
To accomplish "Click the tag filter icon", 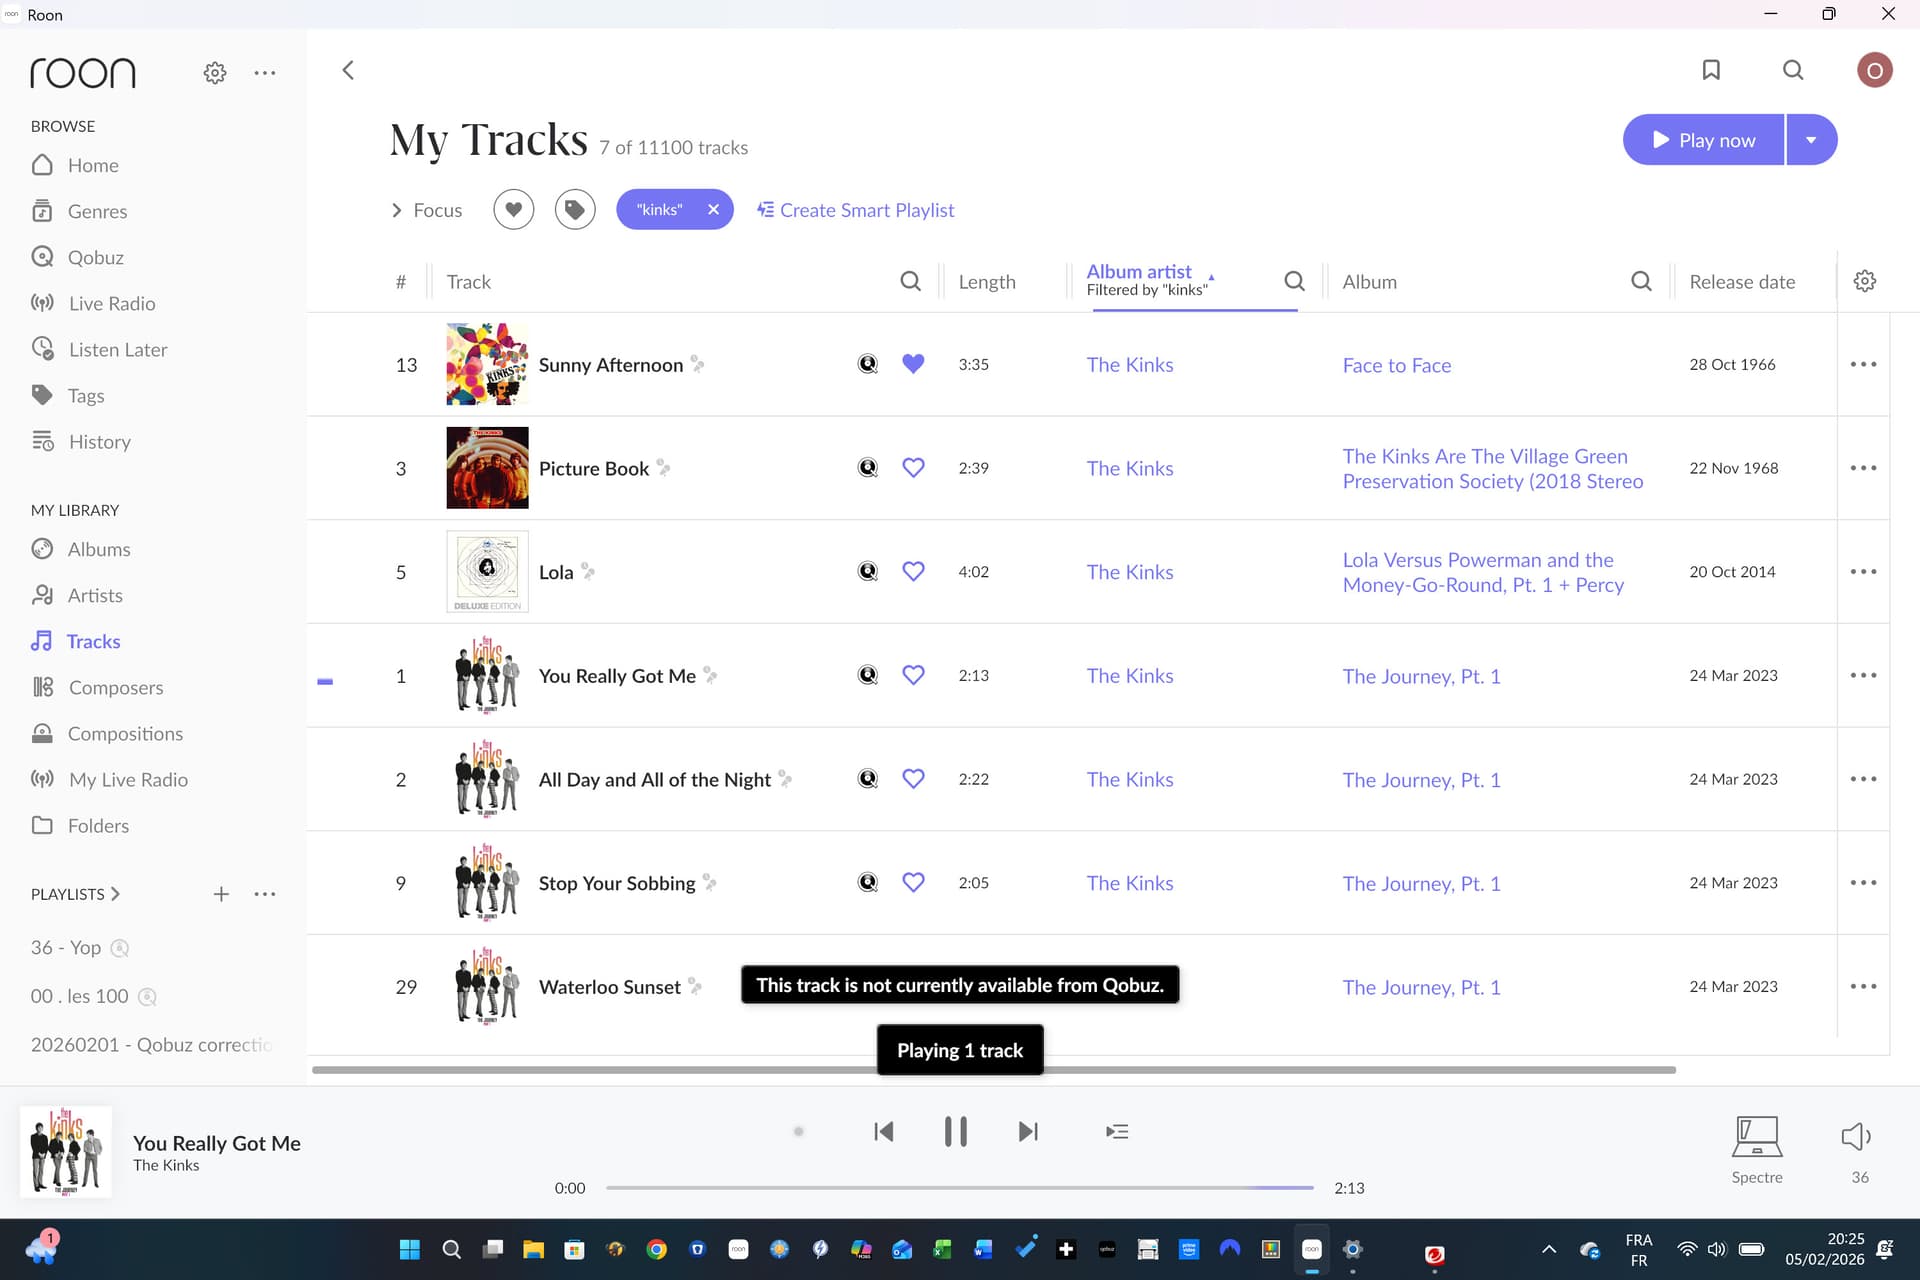I will [574, 210].
